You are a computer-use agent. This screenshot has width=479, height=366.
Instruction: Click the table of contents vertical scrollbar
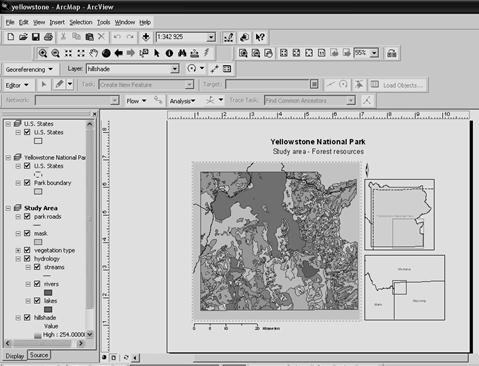90,229
